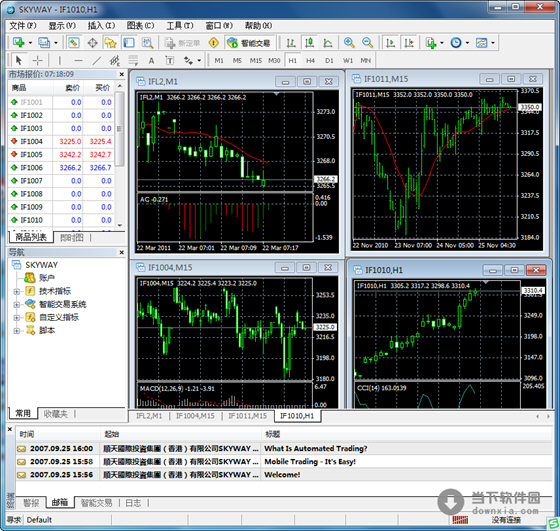Image resolution: width=560 pixels, height=531 pixels.
Task: Switch to the 日志 terminal tab
Action: [133, 503]
